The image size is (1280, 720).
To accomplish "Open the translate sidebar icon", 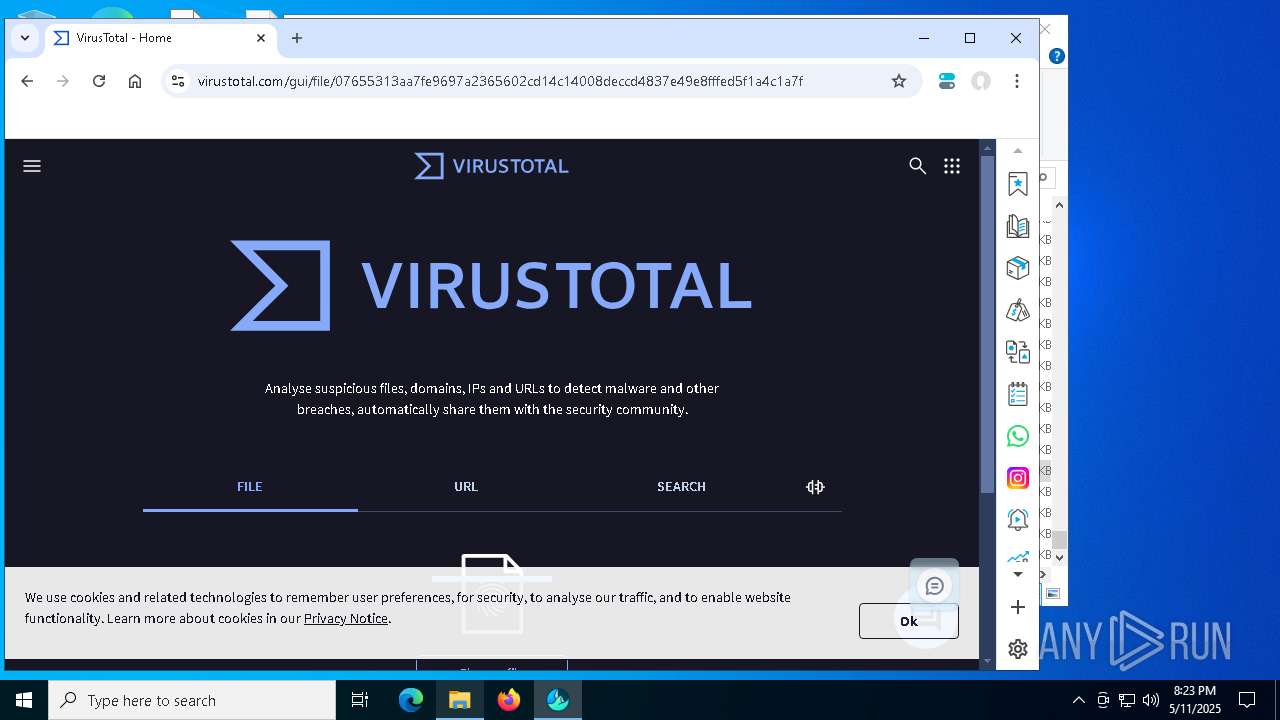I will [1018, 352].
